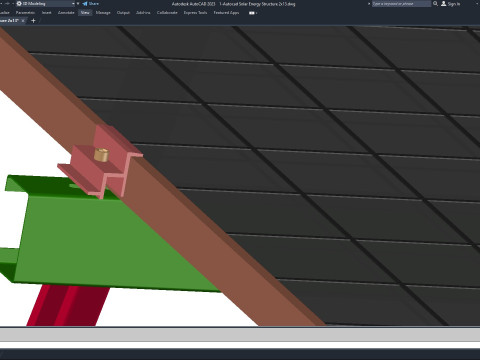Select the View ribbon tab
This screenshot has height=360, width=480.
[x=85, y=13]
